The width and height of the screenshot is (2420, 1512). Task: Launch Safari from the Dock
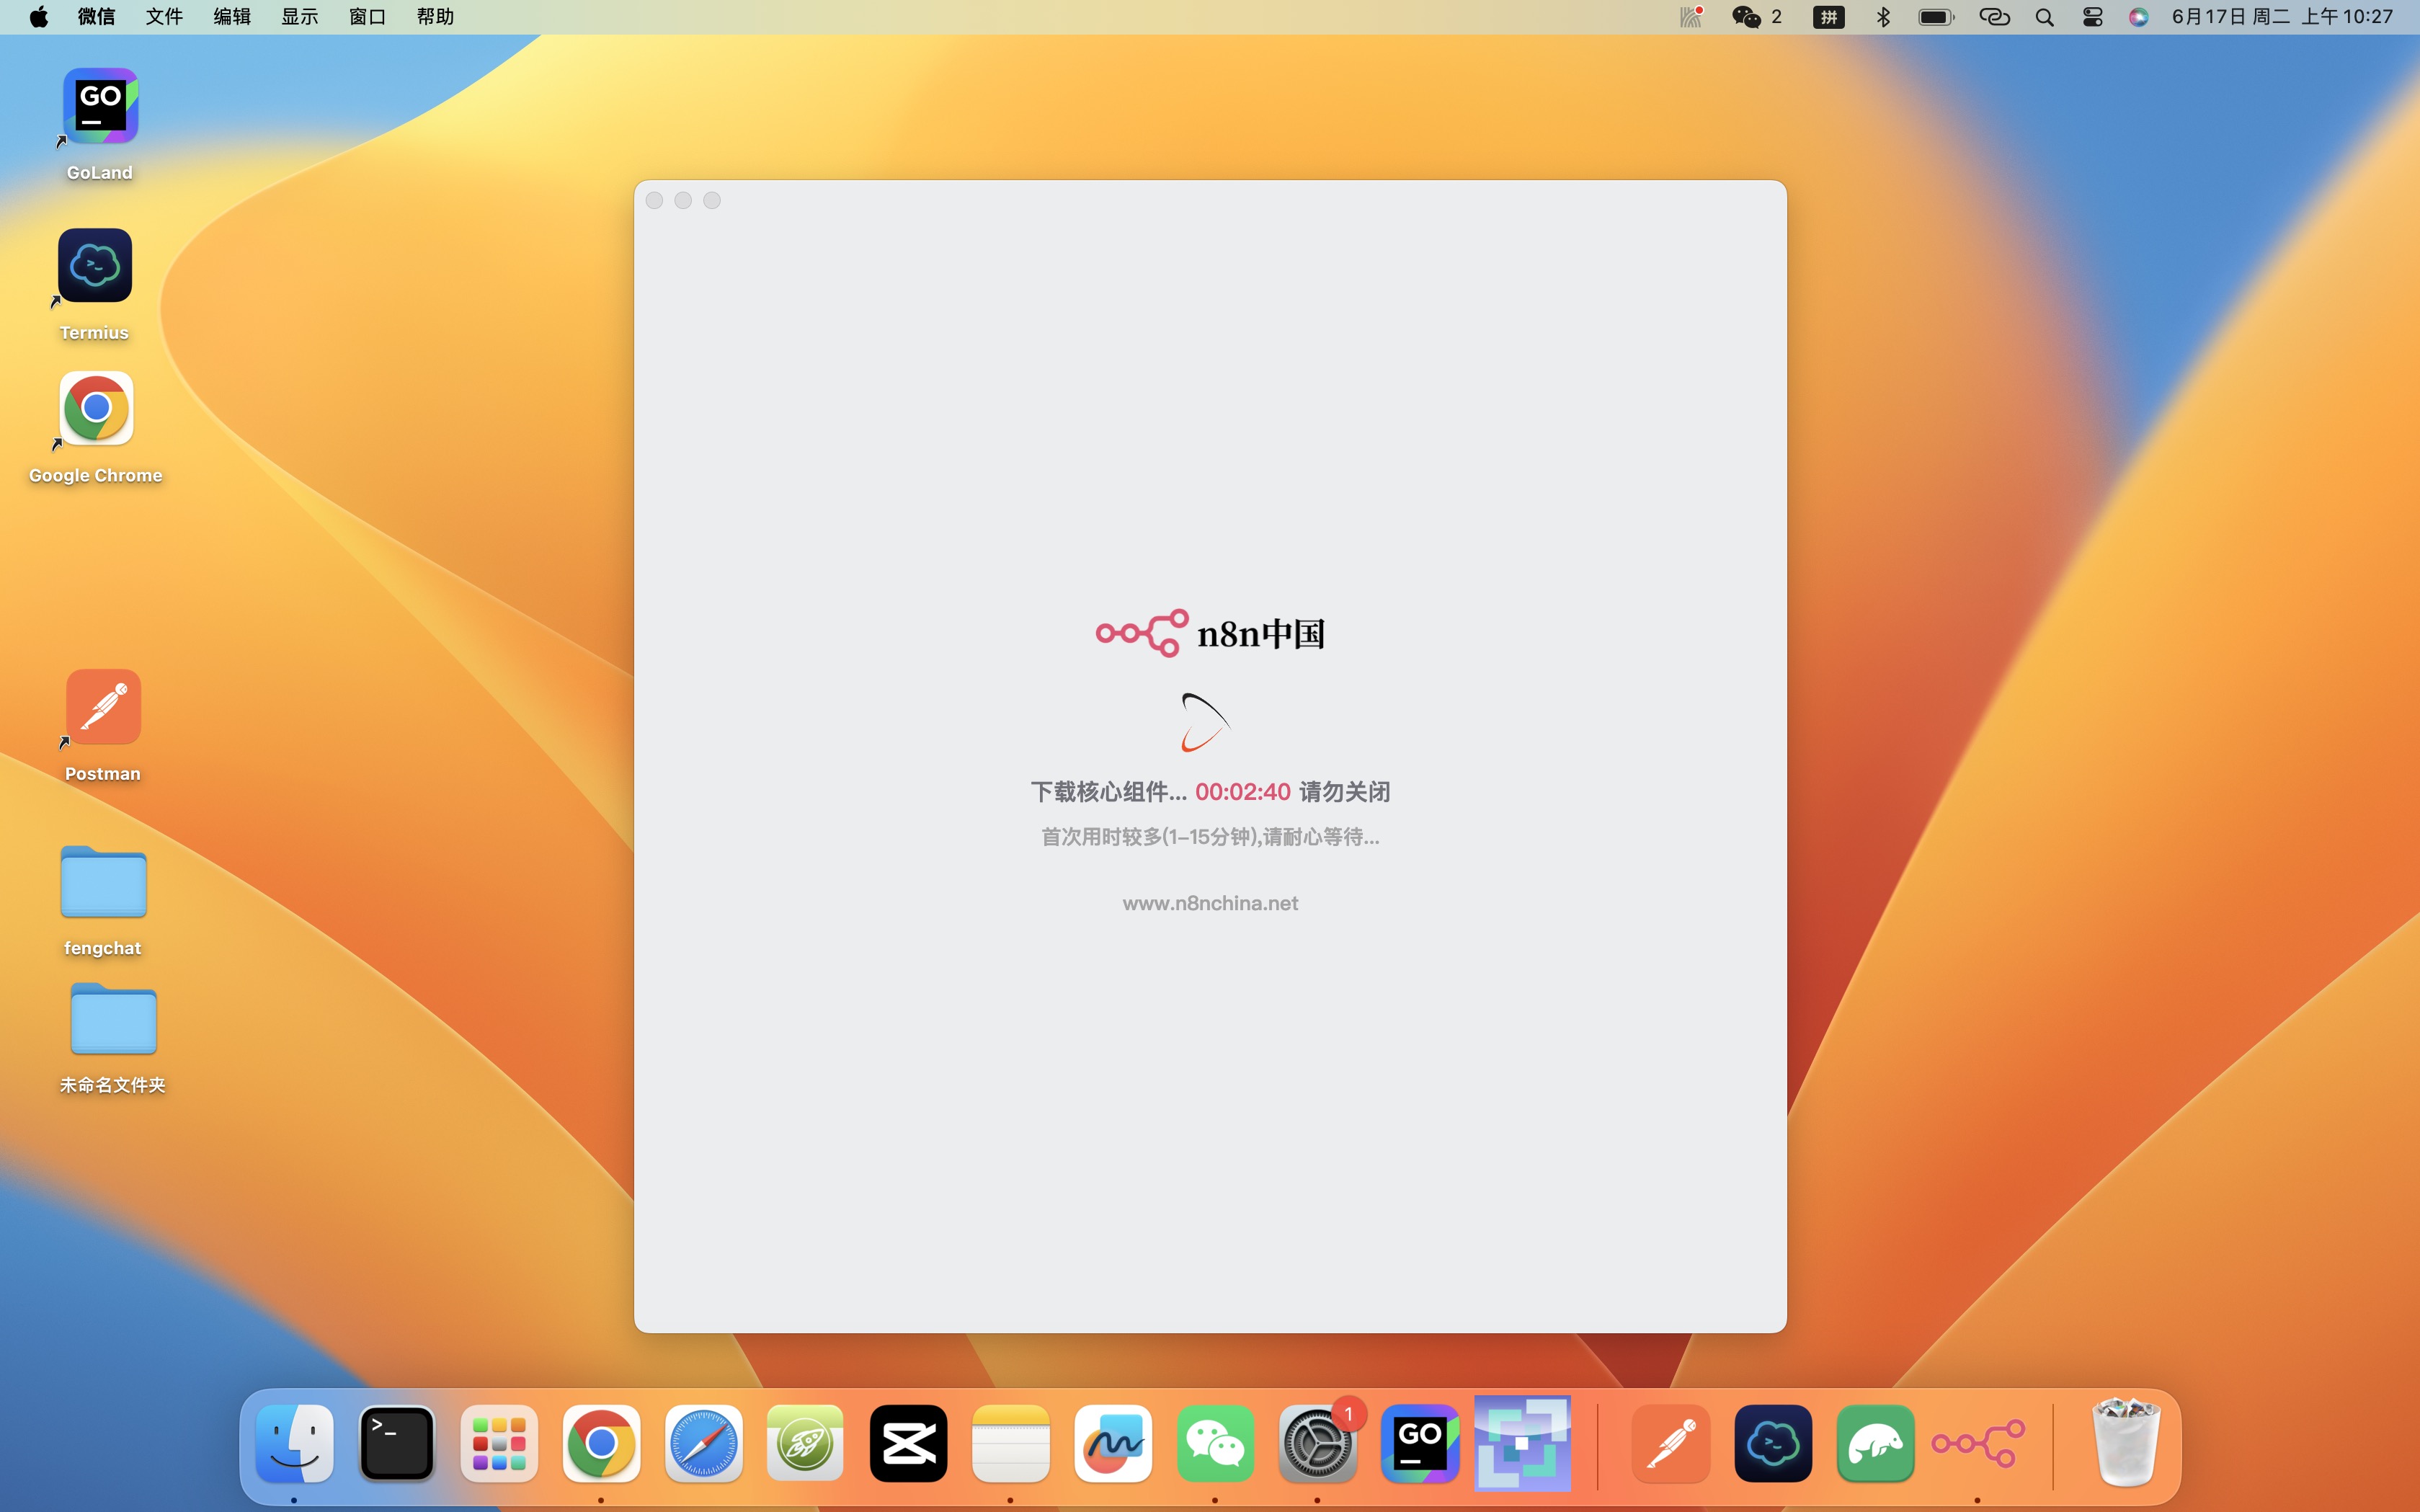[703, 1443]
